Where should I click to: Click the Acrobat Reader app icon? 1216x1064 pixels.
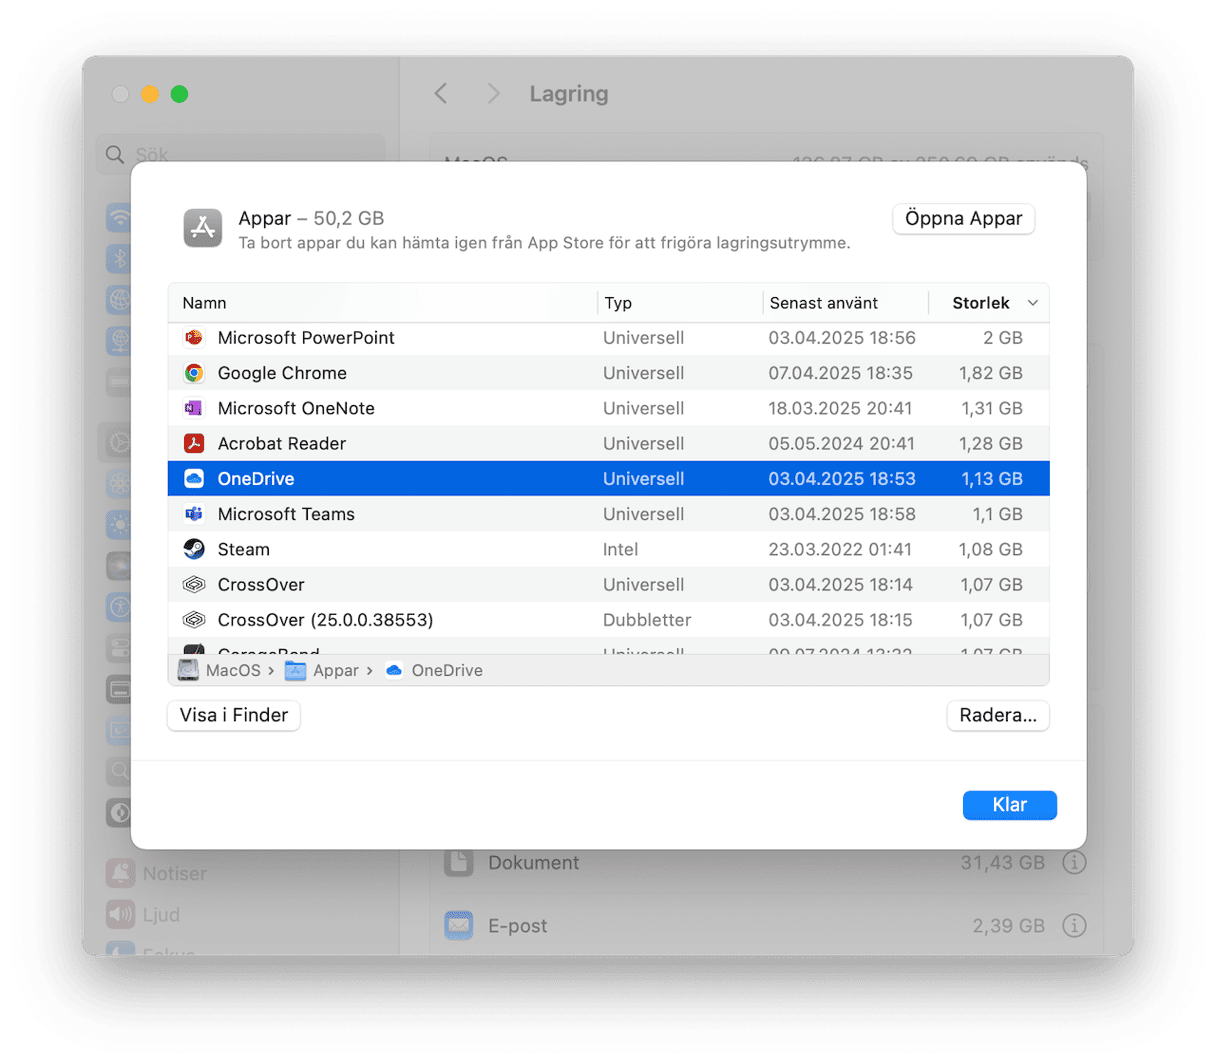(x=194, y=443)
